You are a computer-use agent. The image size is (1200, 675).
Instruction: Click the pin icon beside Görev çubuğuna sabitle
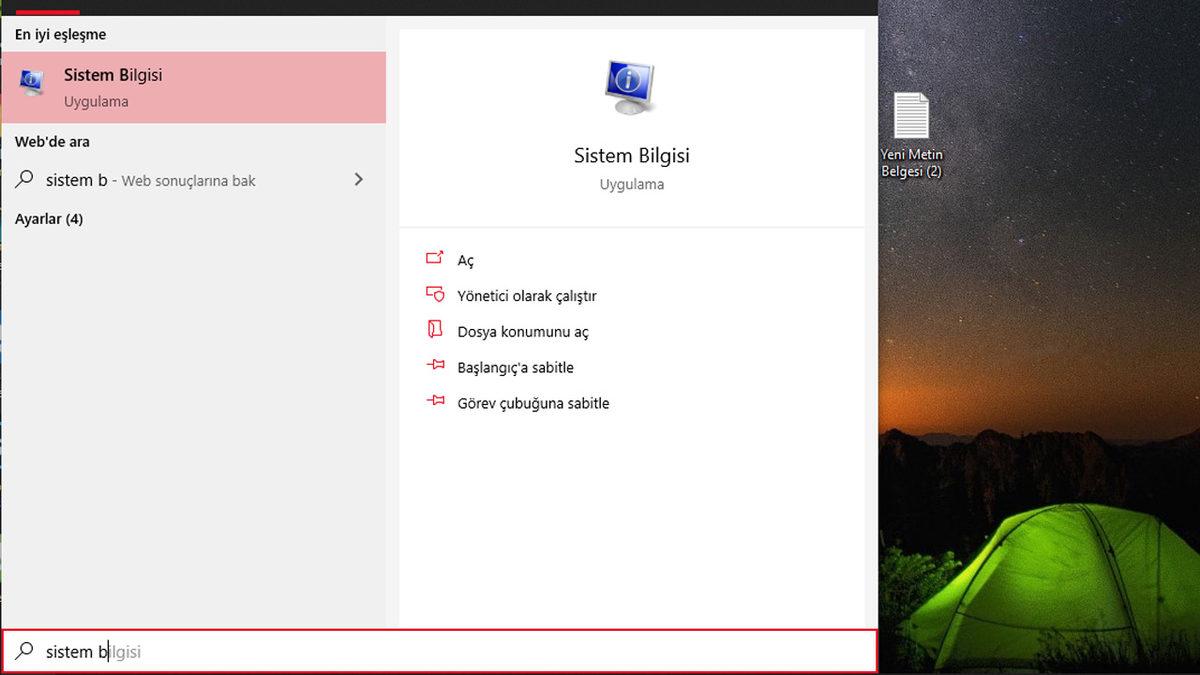point(434,402)
